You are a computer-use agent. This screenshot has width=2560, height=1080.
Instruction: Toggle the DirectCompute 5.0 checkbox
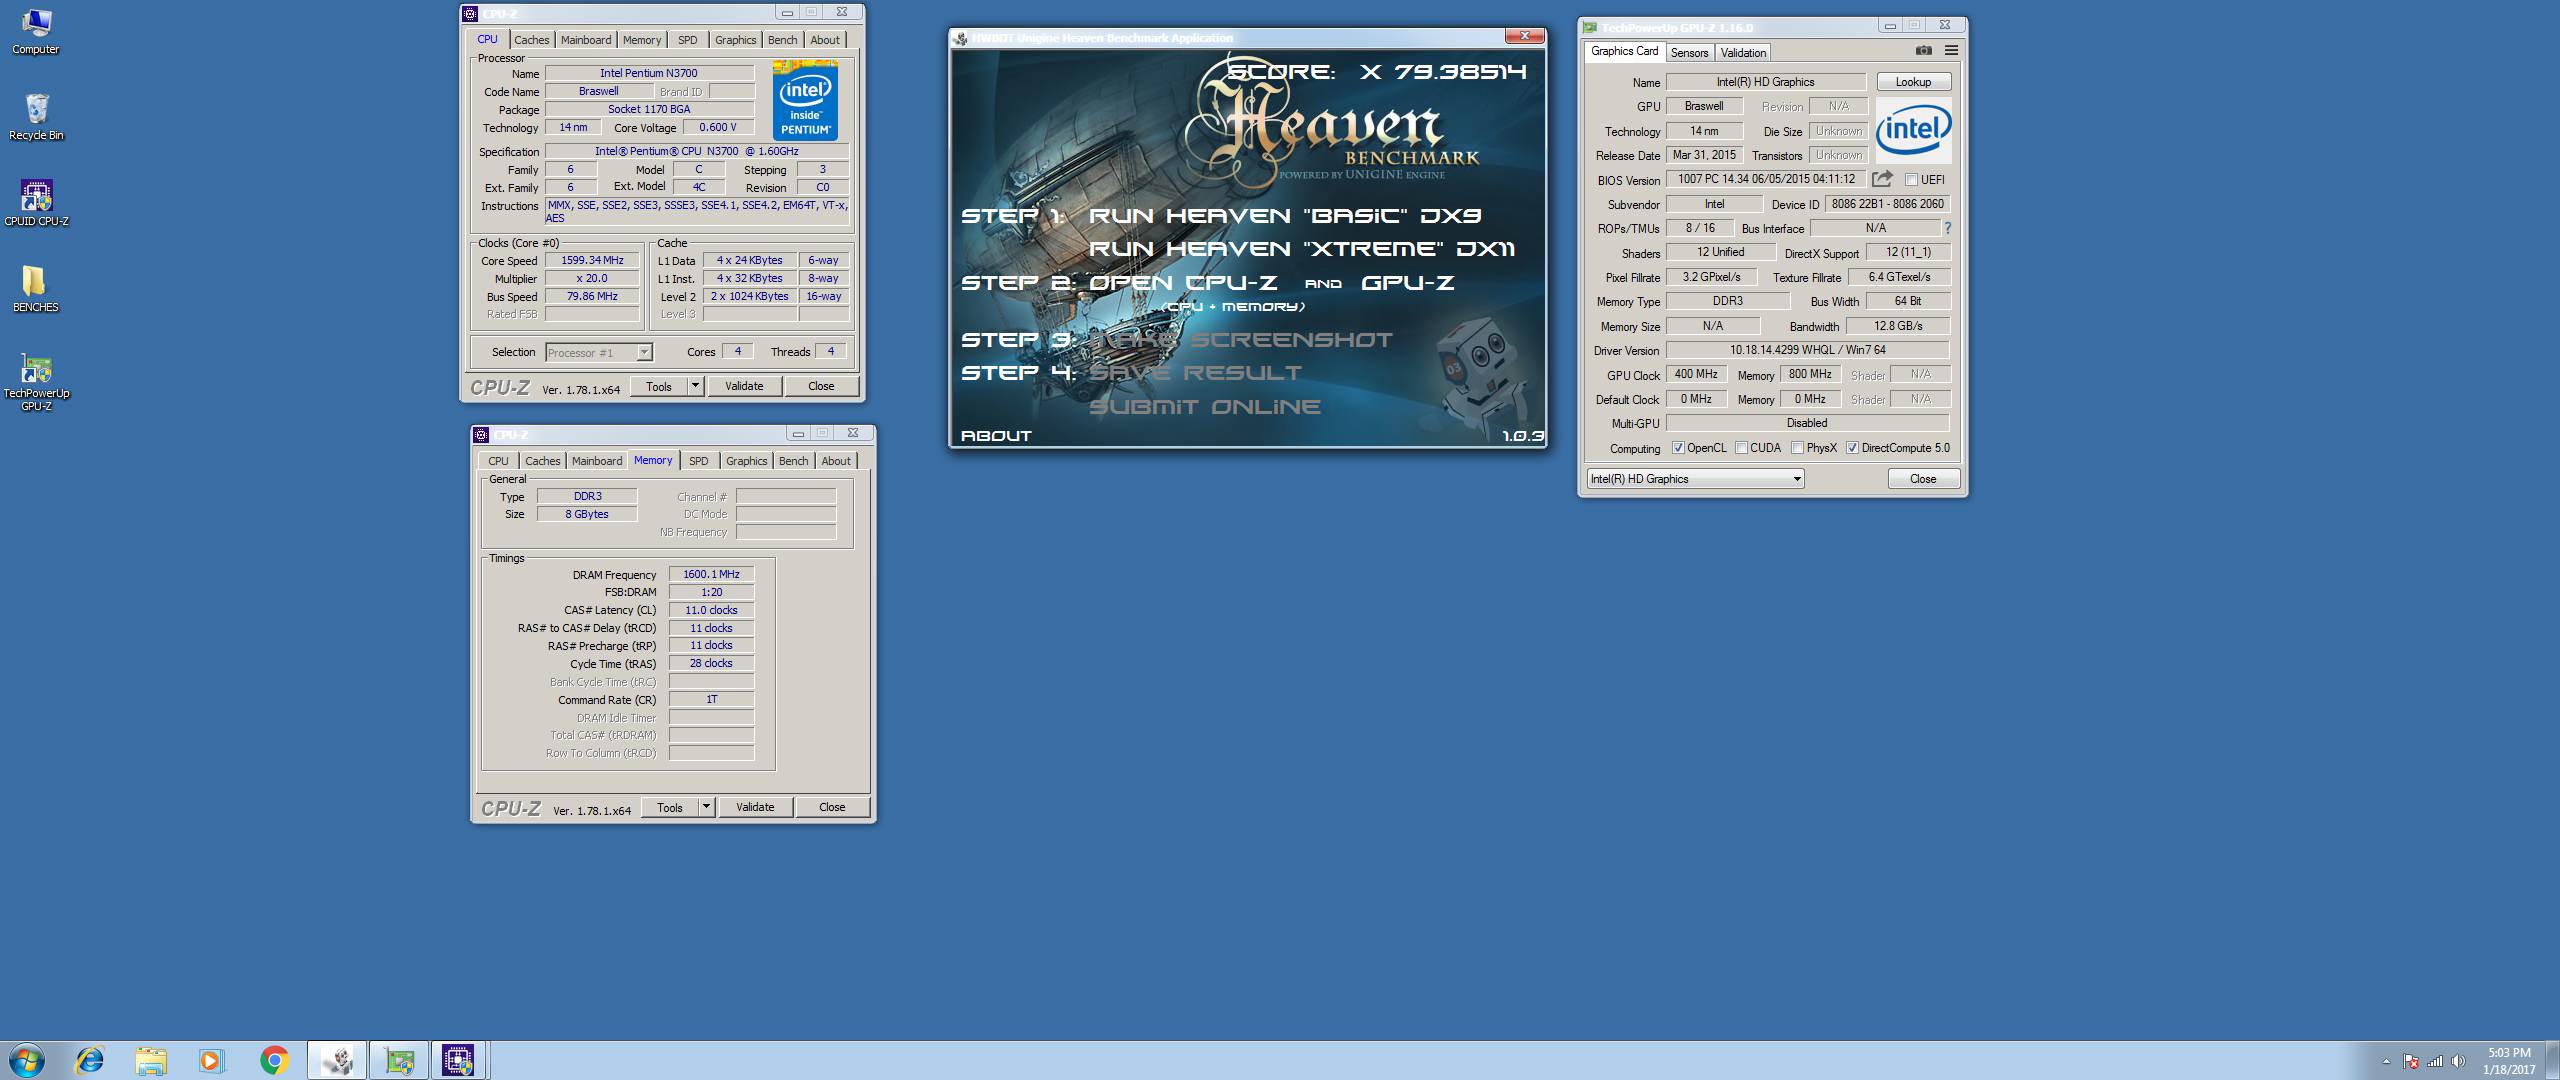(x=1852, y=448)
